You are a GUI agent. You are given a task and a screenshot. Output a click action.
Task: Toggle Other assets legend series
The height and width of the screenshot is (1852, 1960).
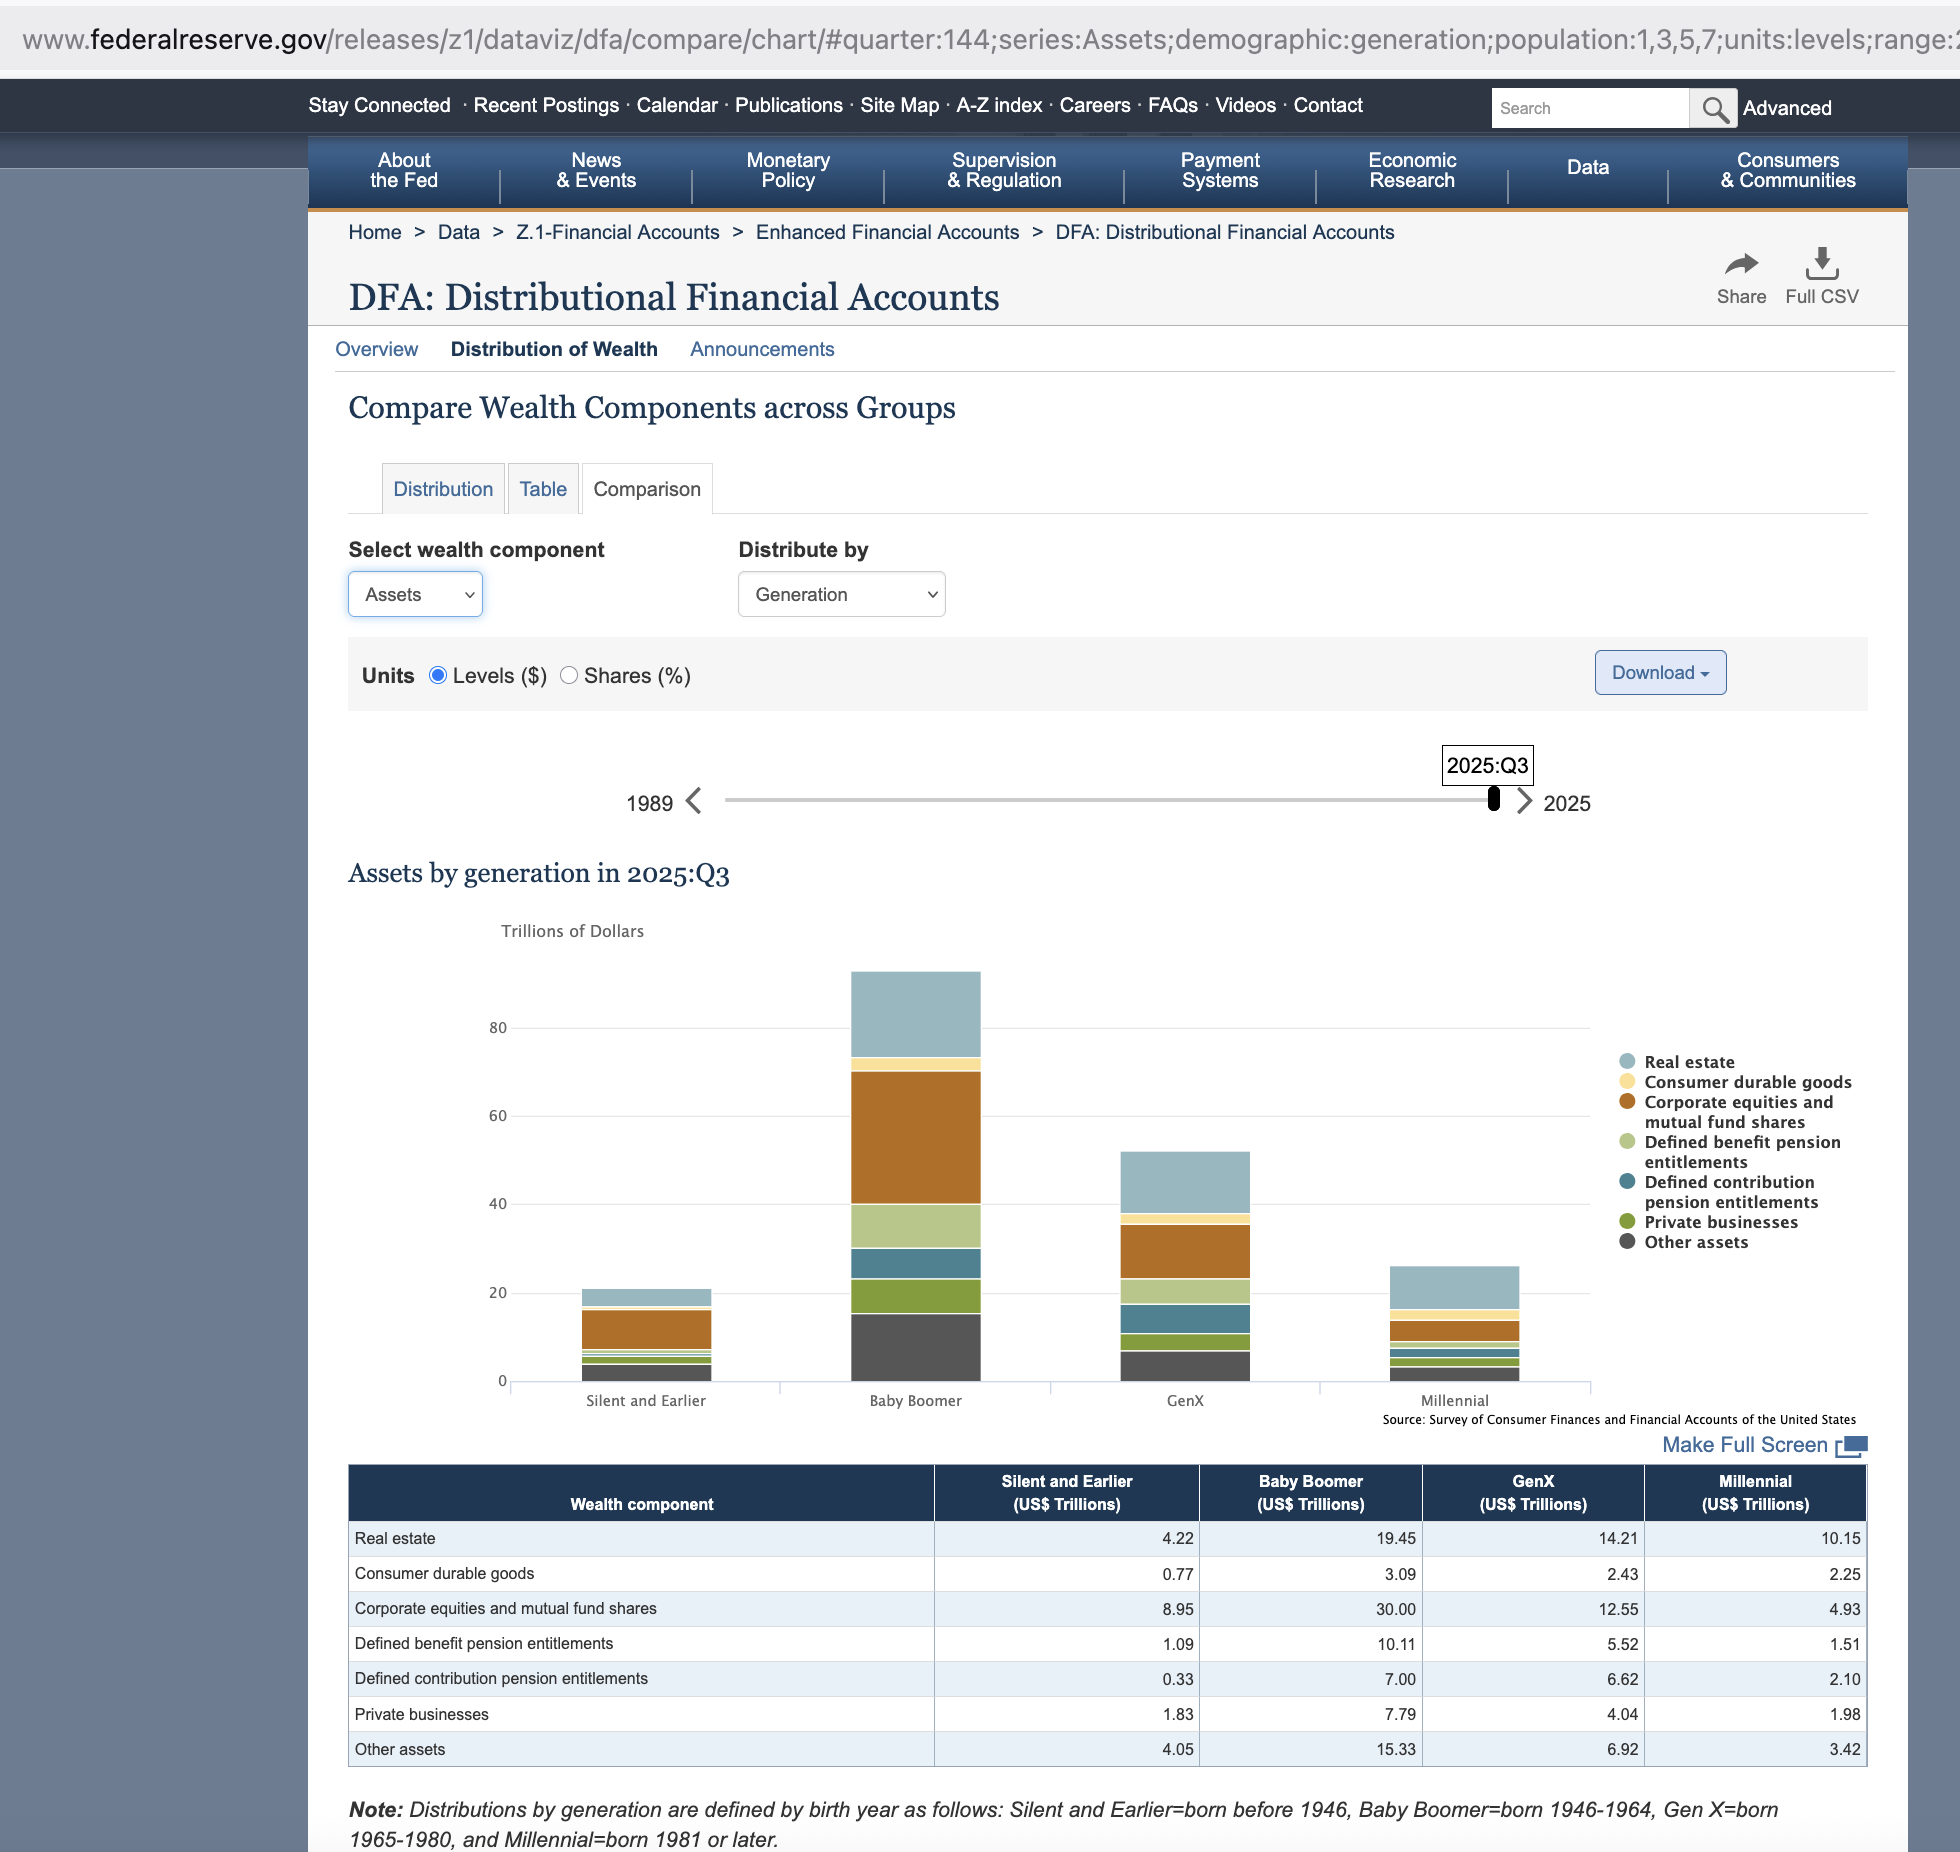1695,1242
